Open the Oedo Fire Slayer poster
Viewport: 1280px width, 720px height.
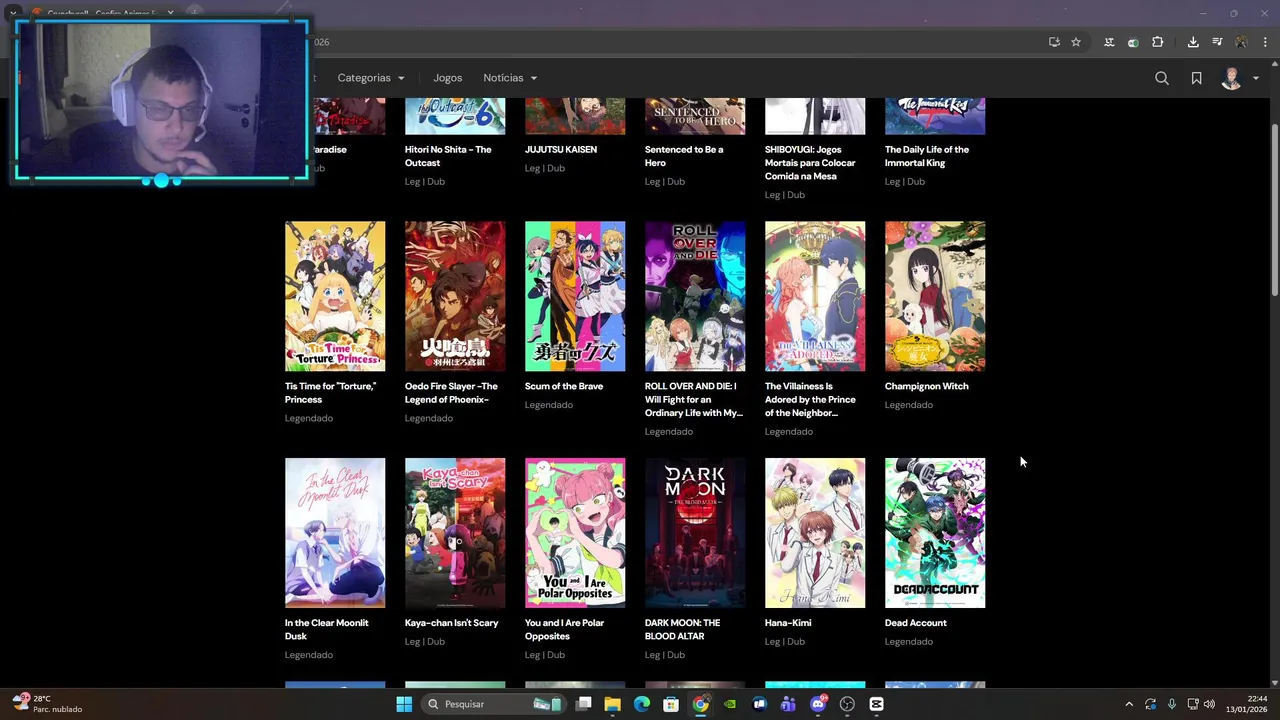(x=455, y=296)
